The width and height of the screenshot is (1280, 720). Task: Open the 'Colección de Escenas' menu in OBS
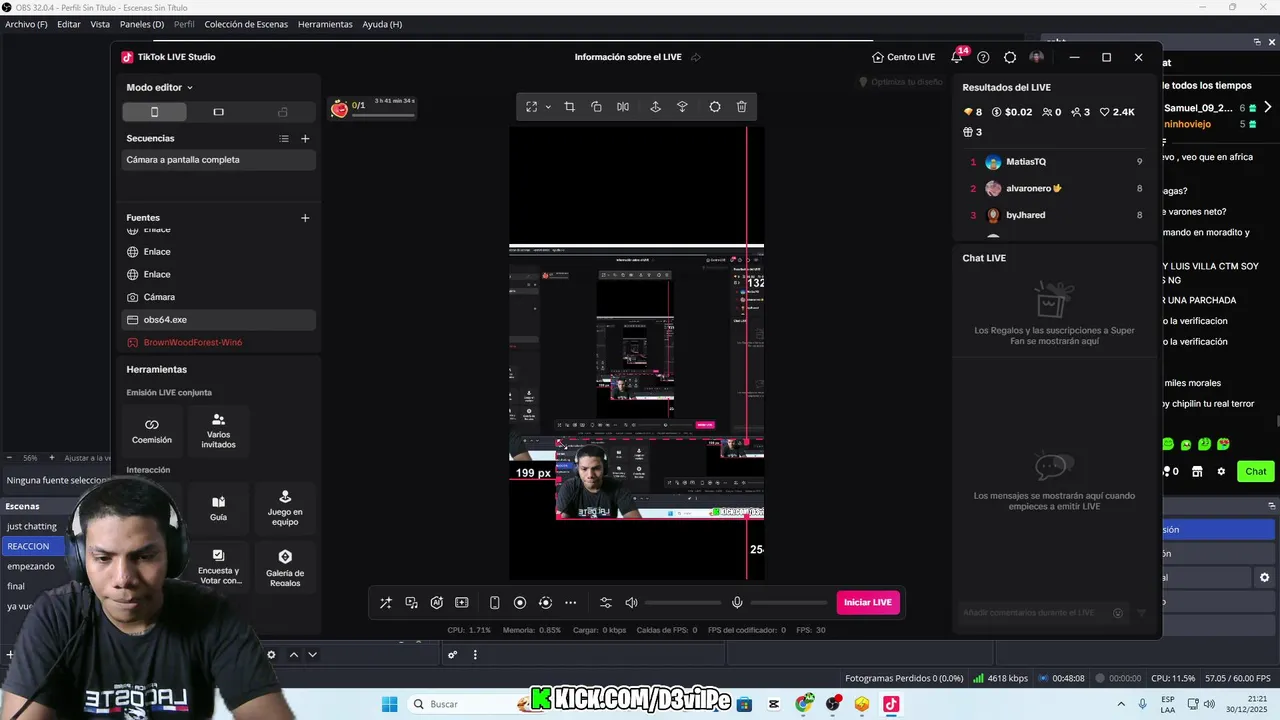click(245, 24)
